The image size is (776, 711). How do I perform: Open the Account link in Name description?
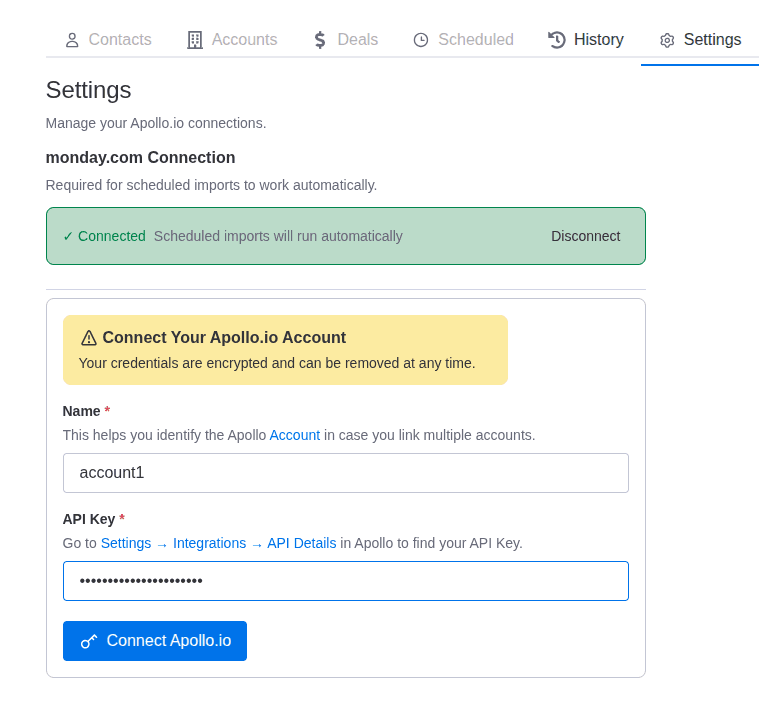294,435
